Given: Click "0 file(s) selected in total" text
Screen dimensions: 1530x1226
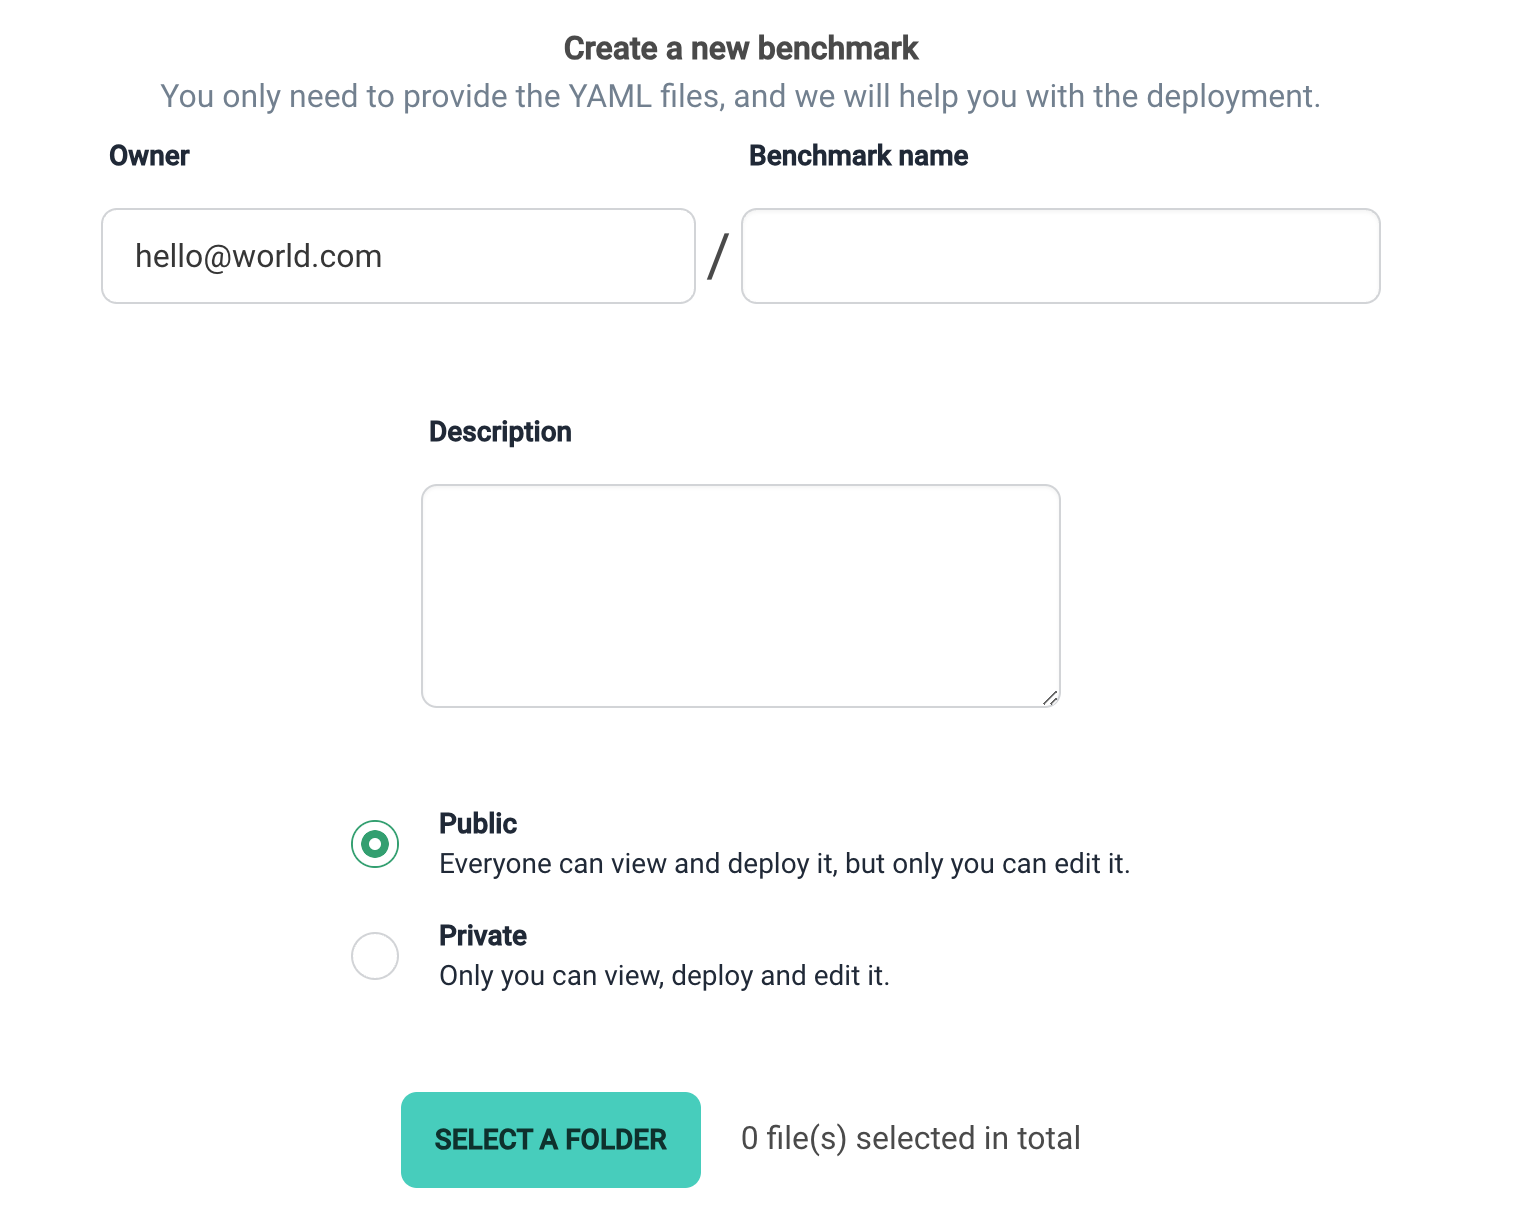Looking at the screenshot, I should (910, 1139).
